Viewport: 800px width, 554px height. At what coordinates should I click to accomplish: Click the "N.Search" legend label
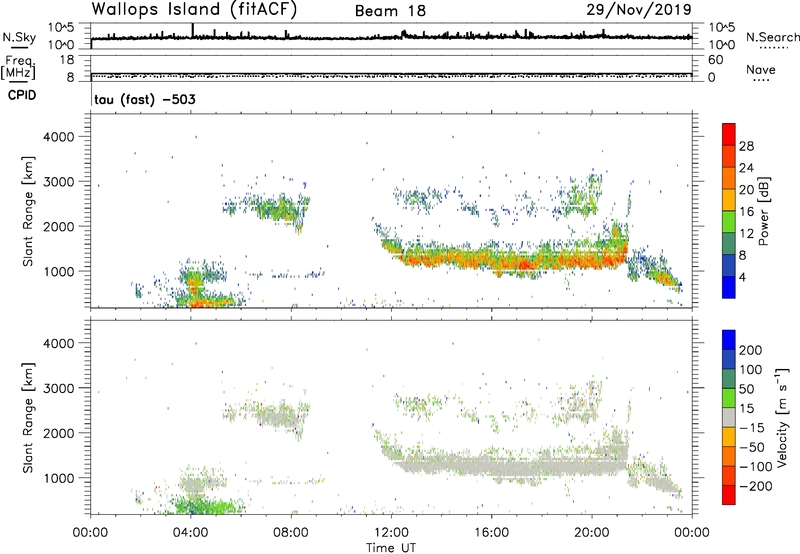click(x=772, y=37)
